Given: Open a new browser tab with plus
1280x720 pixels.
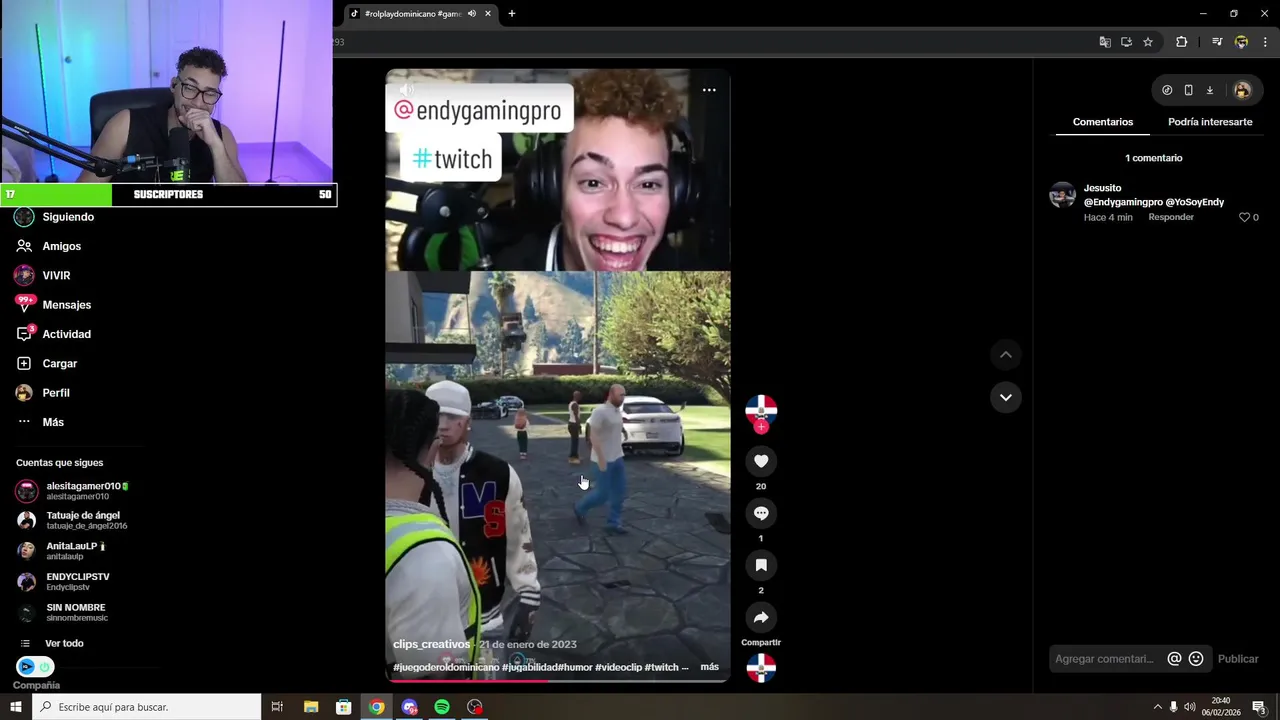Looking at the screenshot, I should tap(512, 14).
